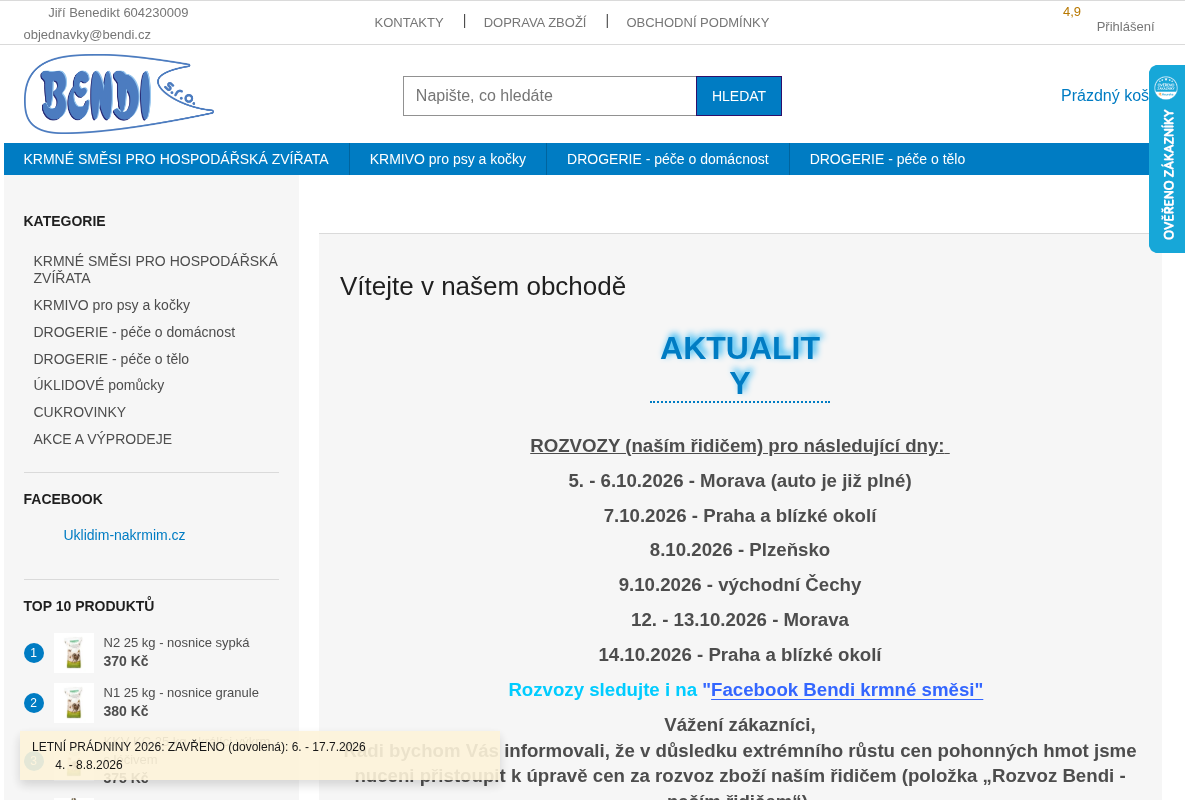Click the Bendi s.r.o. logo
The height and width of the screenshot is (800, 1200).
tap(119, 94)
